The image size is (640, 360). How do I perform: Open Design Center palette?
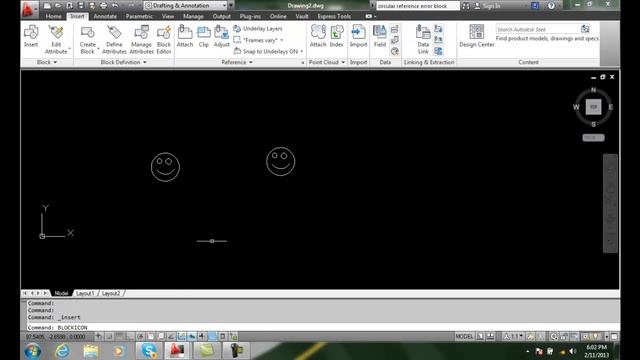point(476,36)
